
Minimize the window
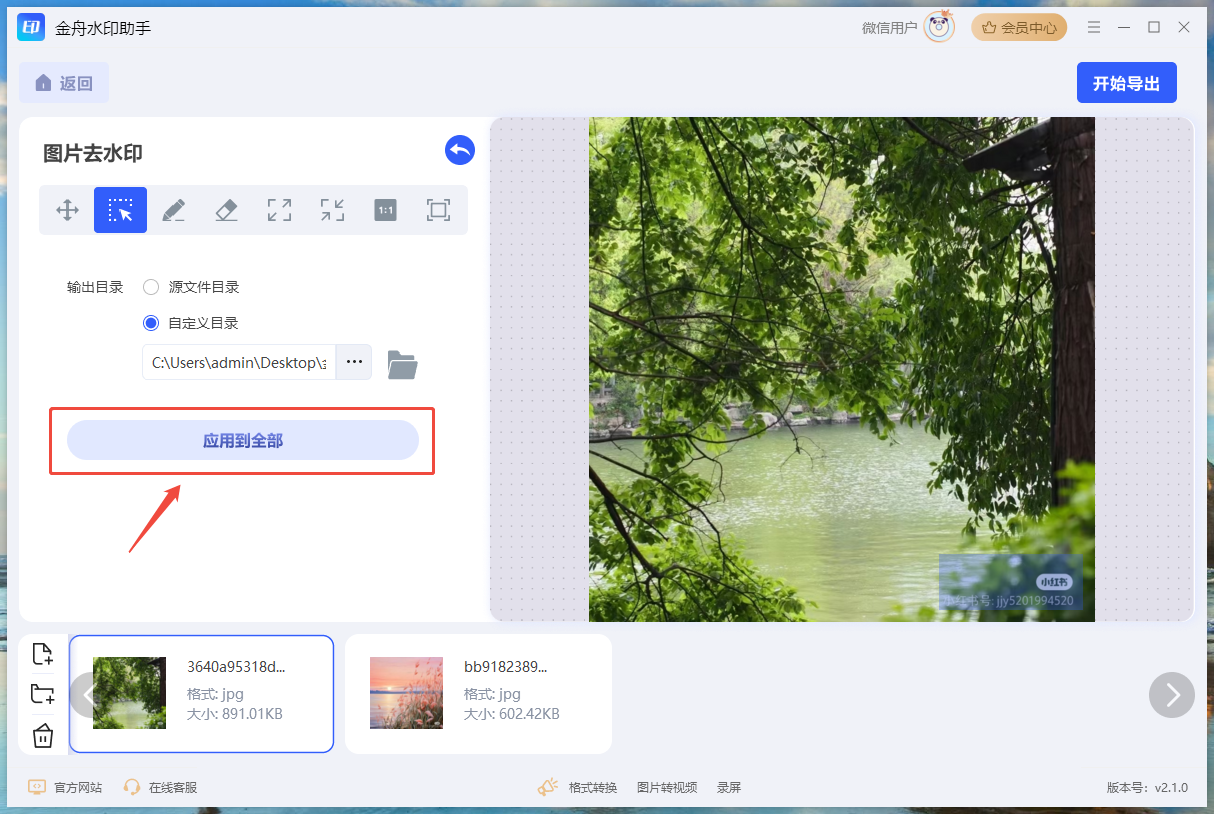1124,27
